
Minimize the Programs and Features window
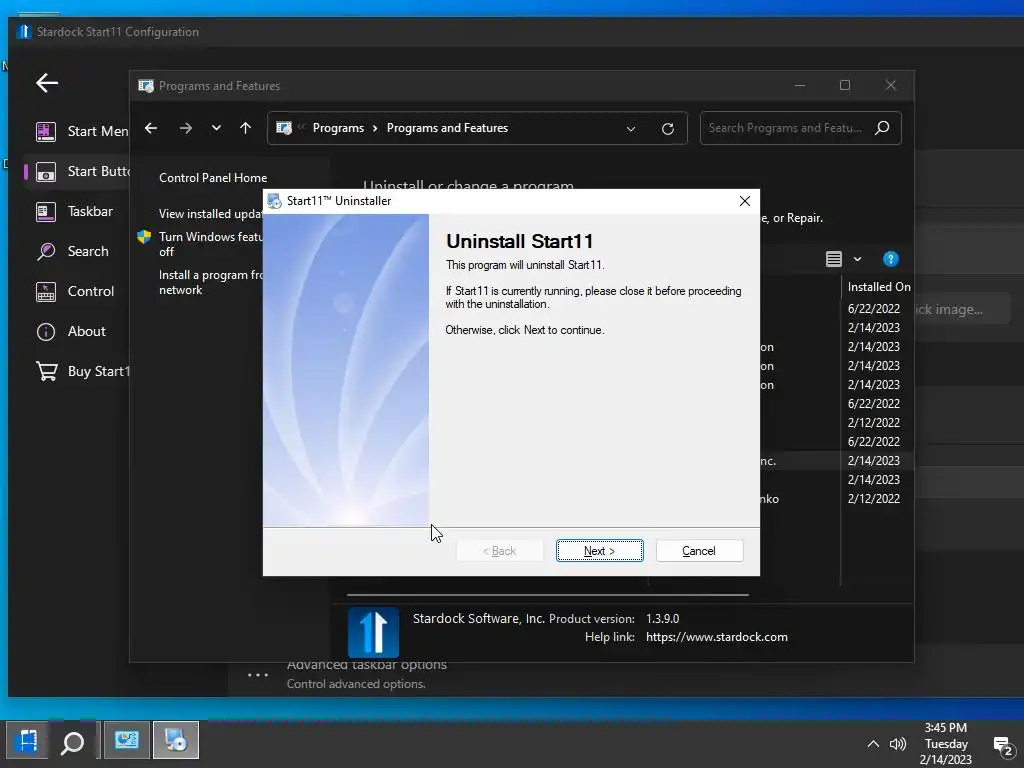pyautogui.click(x=799, y=86)
